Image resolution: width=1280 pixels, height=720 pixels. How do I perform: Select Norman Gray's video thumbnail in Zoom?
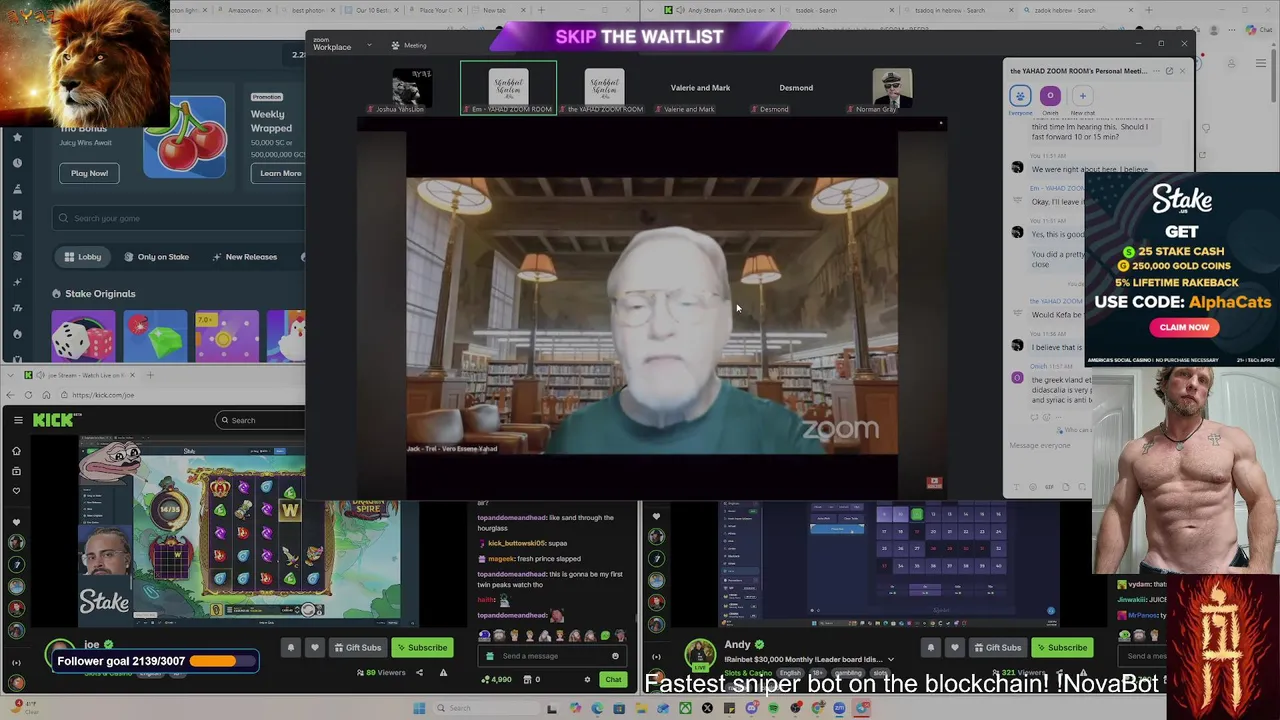point(892,88)
